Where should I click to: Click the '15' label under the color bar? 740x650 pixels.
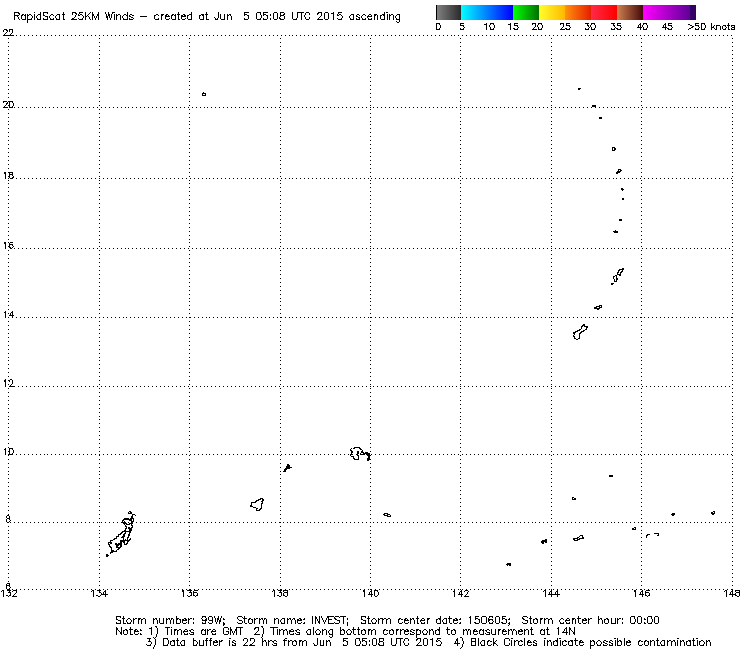point(513,27)
